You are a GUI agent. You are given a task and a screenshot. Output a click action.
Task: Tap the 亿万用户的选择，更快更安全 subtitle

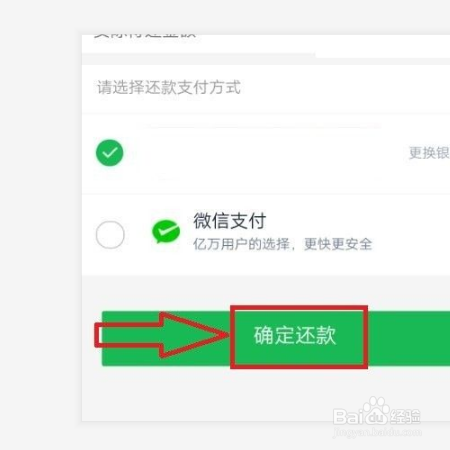coord(282,244)
